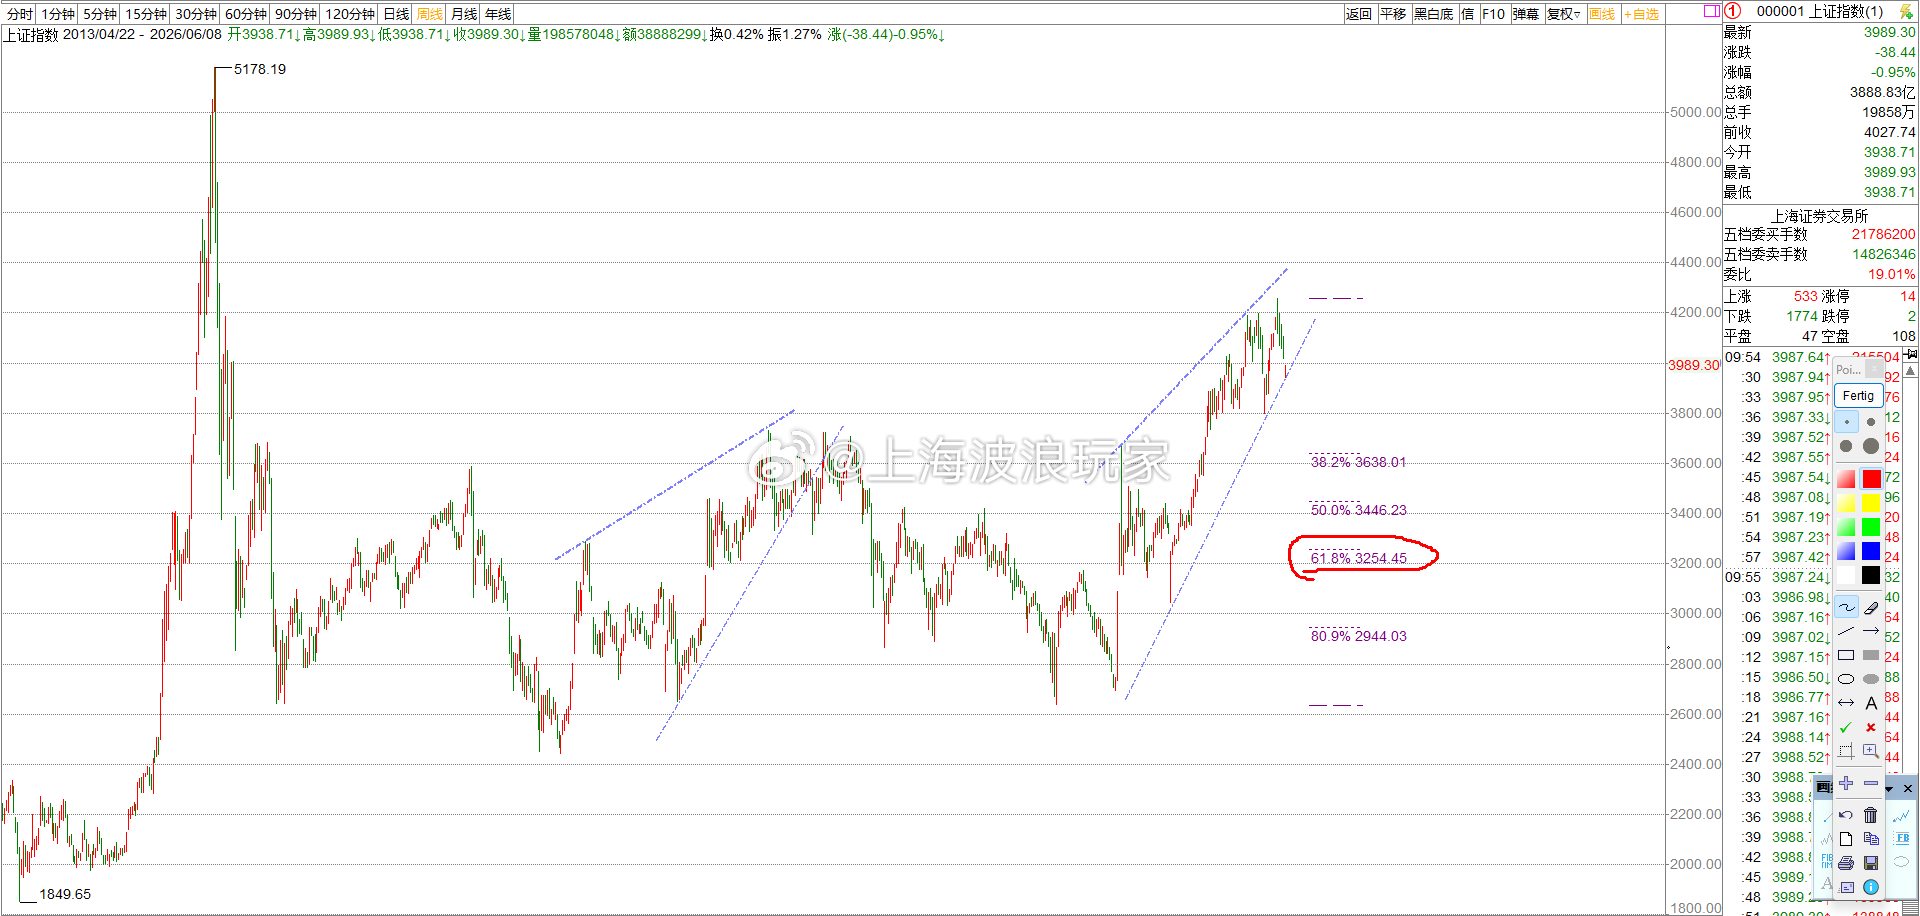Toggle the 画线 drawing mode button
The image size is (1920, 916).
pos(1602,14)
